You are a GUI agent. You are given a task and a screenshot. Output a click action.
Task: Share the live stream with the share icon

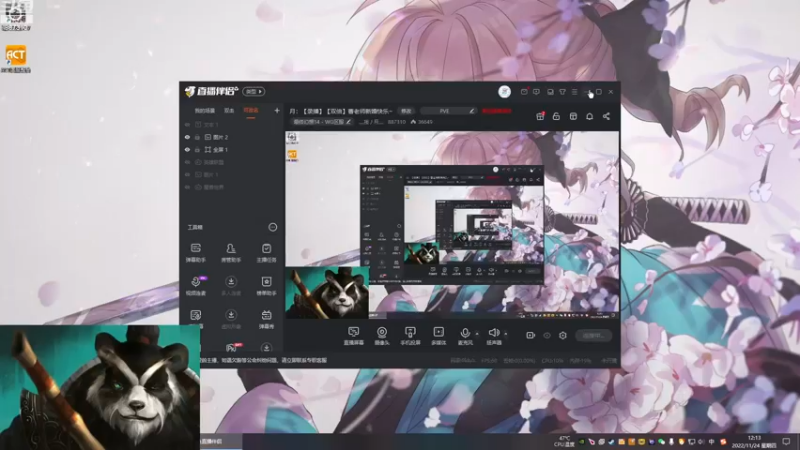(x=606, y=116)
